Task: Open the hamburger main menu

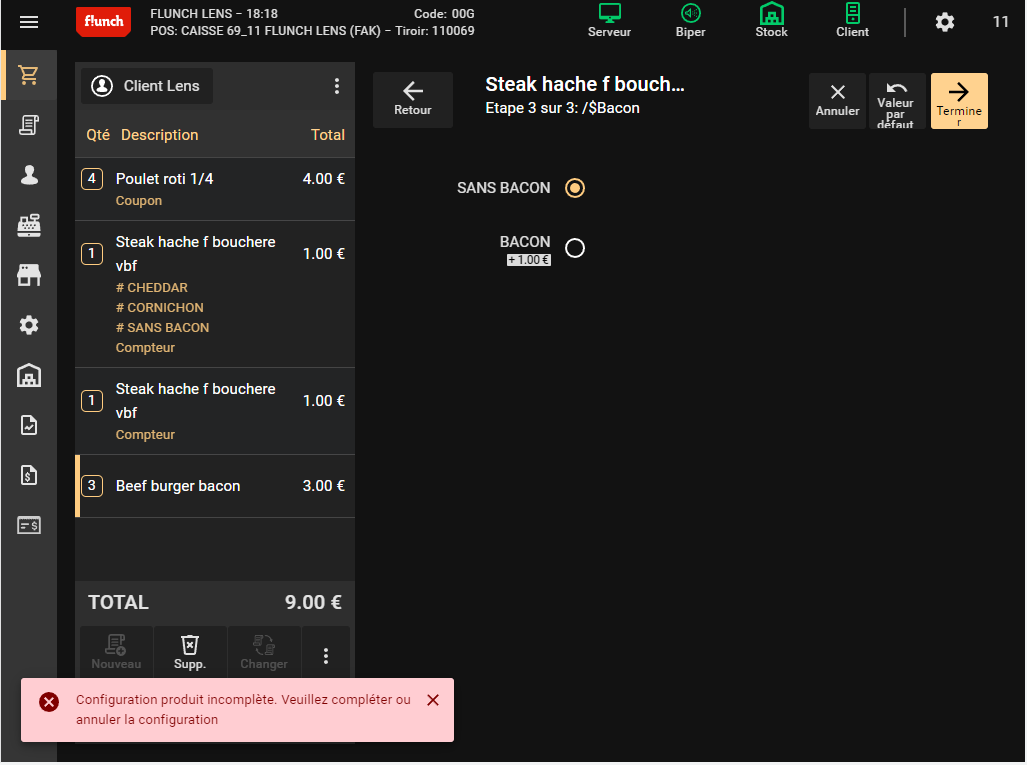Action: [29, 22]
